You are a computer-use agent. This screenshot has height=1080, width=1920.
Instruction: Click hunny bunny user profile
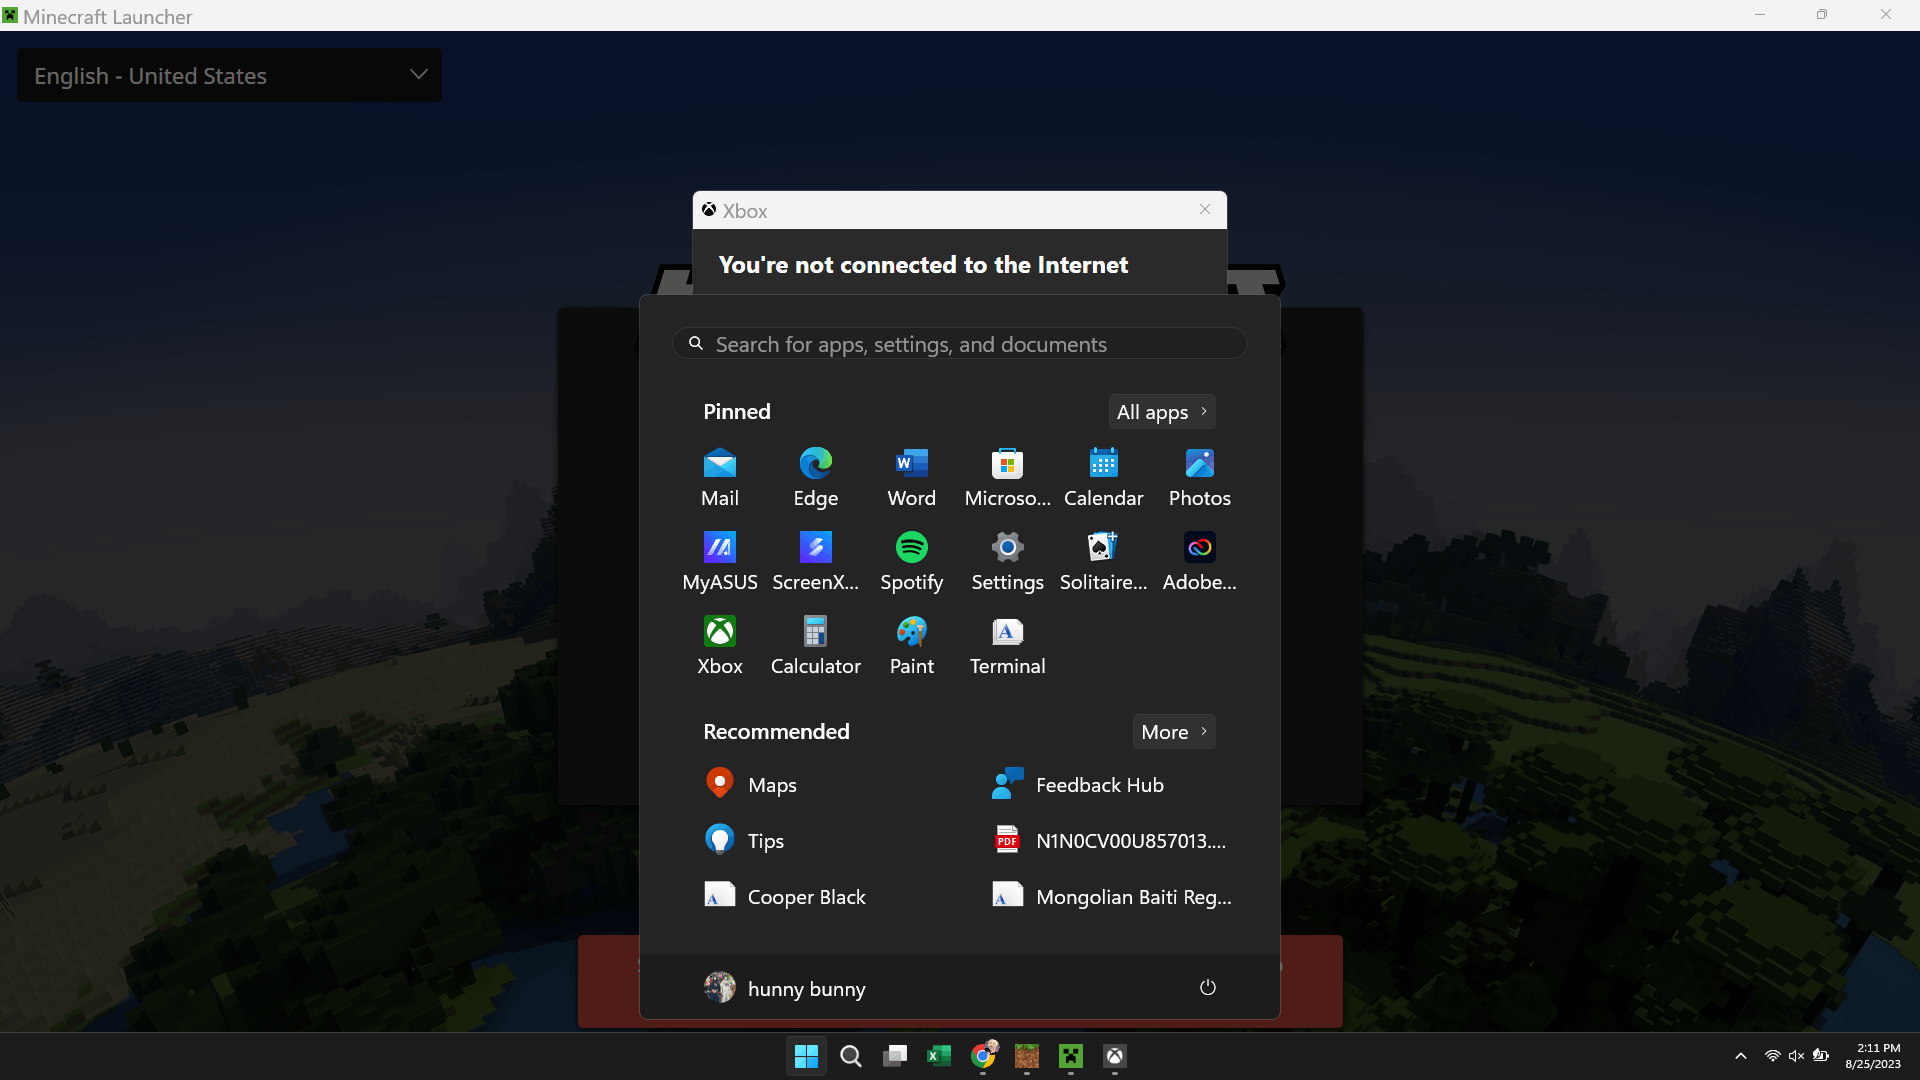785,988
